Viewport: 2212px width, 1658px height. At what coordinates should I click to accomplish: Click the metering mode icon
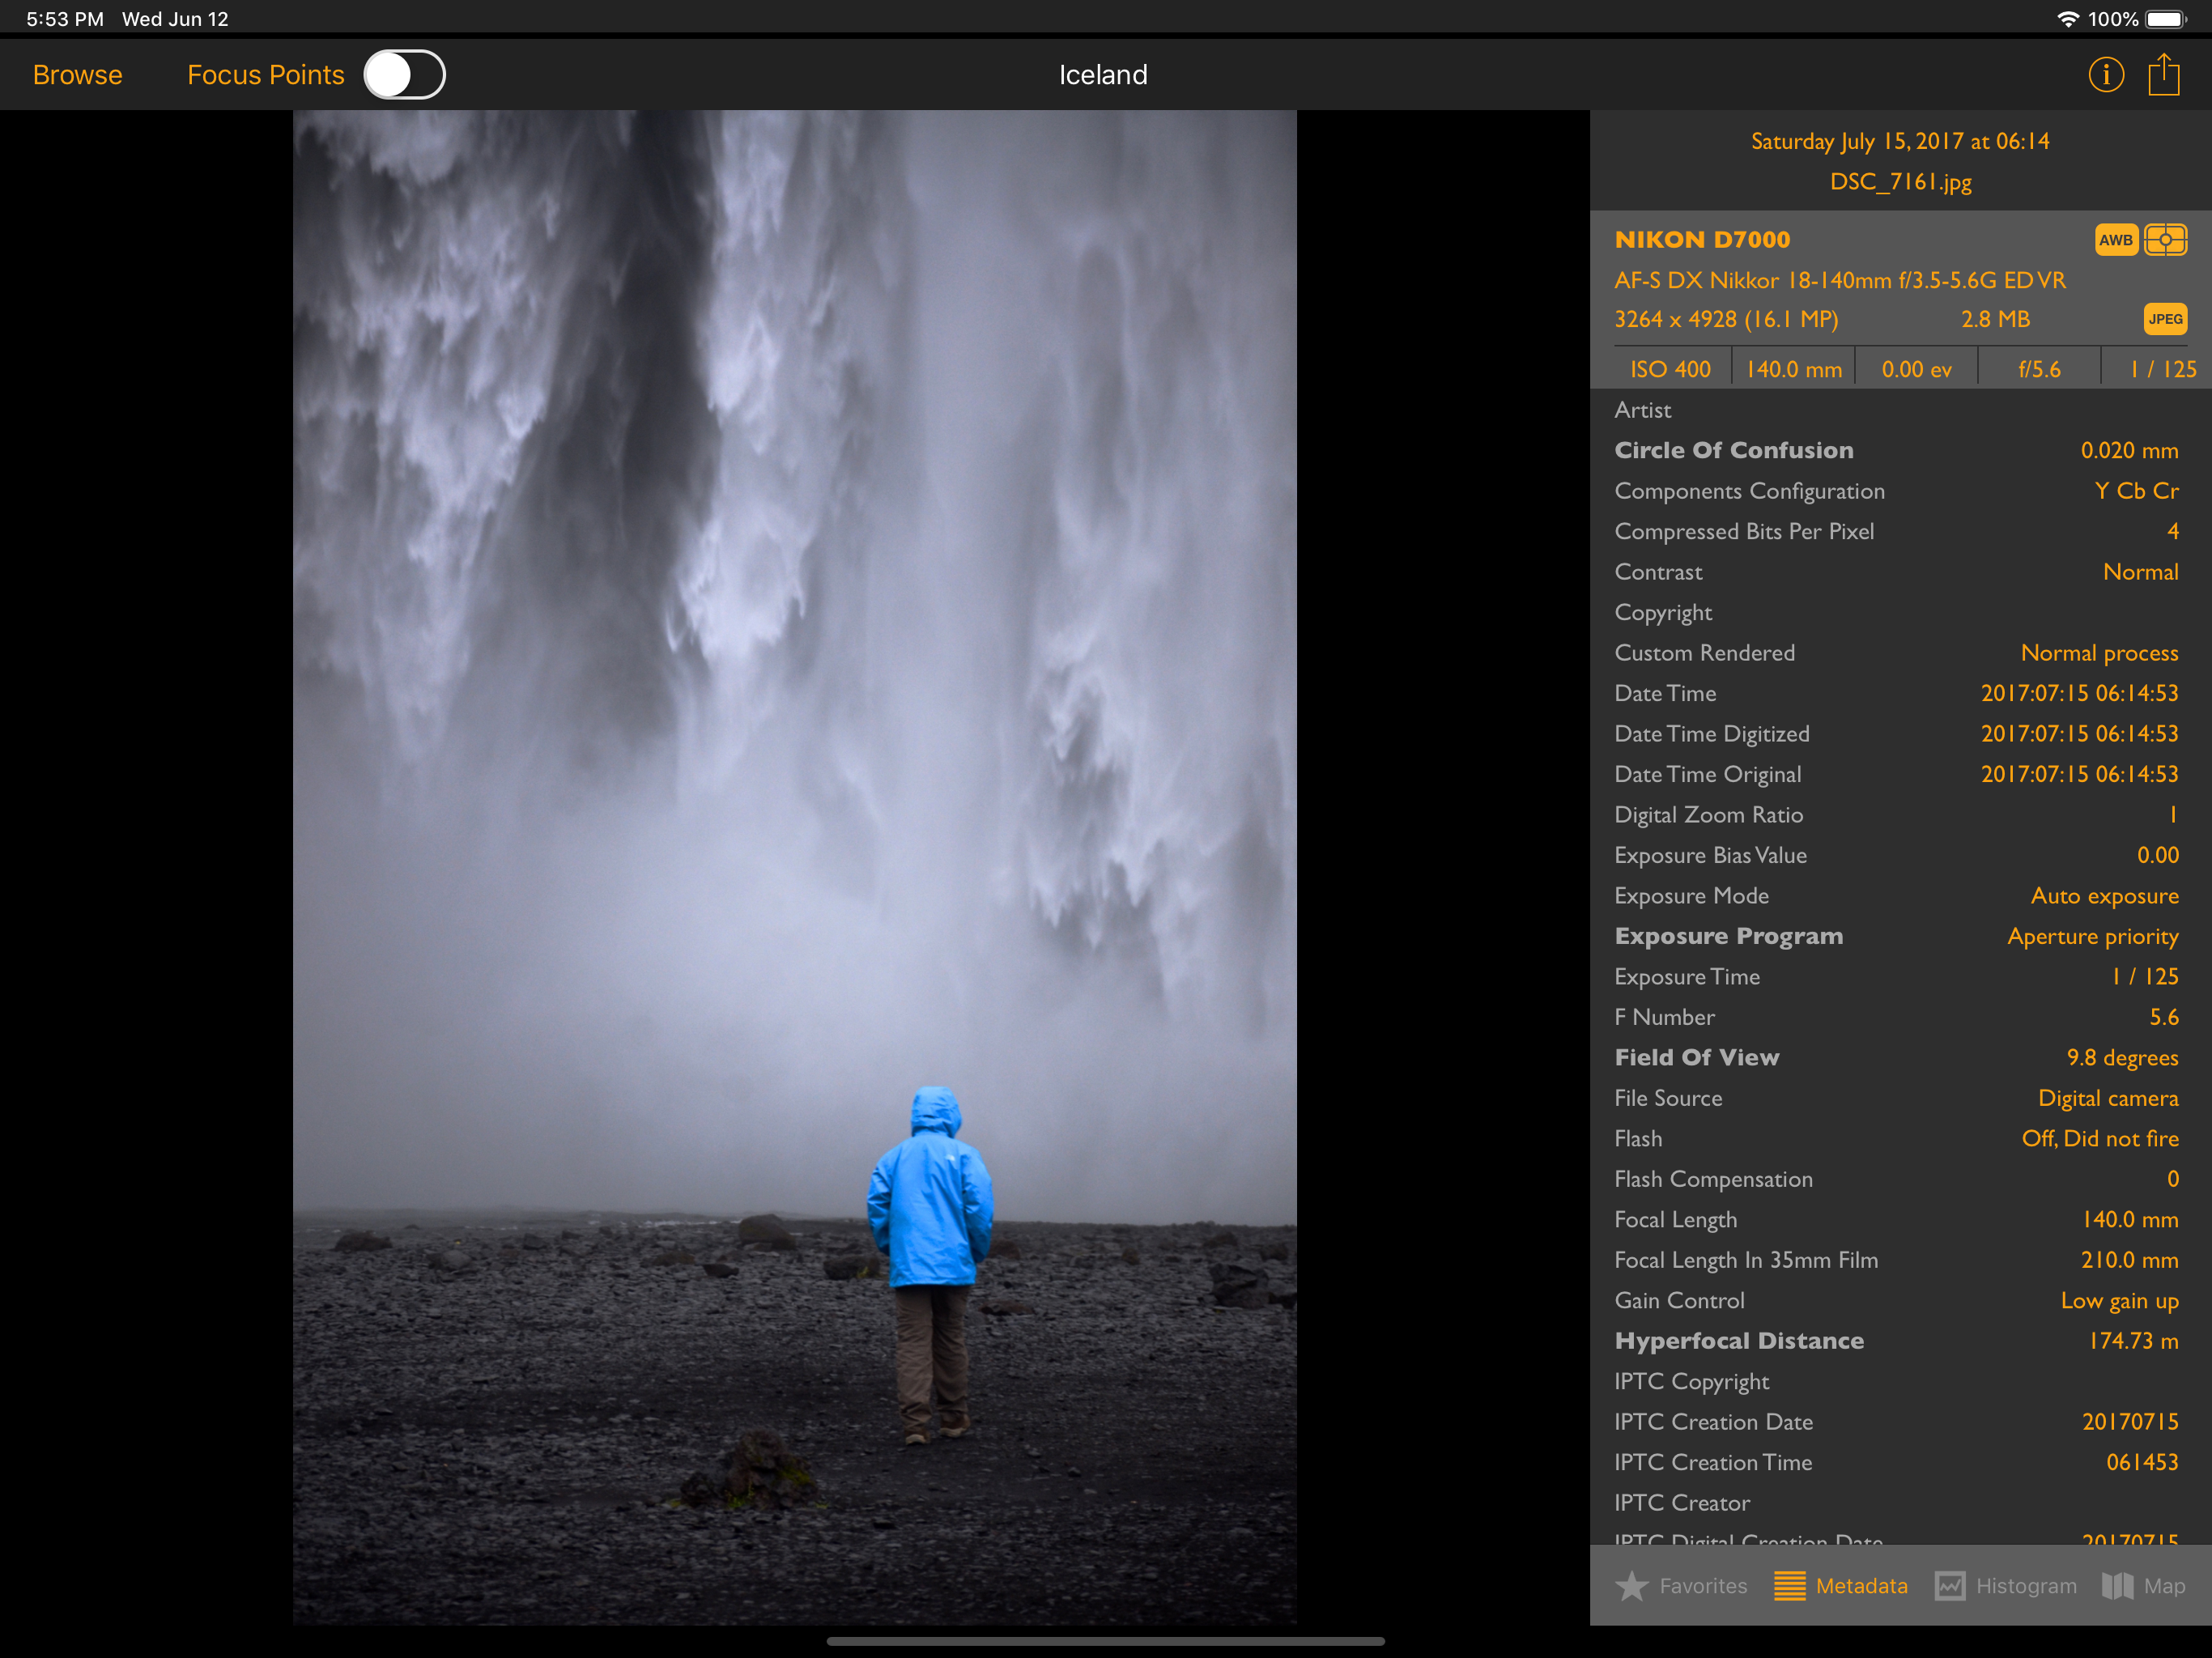click(2165, 240)
